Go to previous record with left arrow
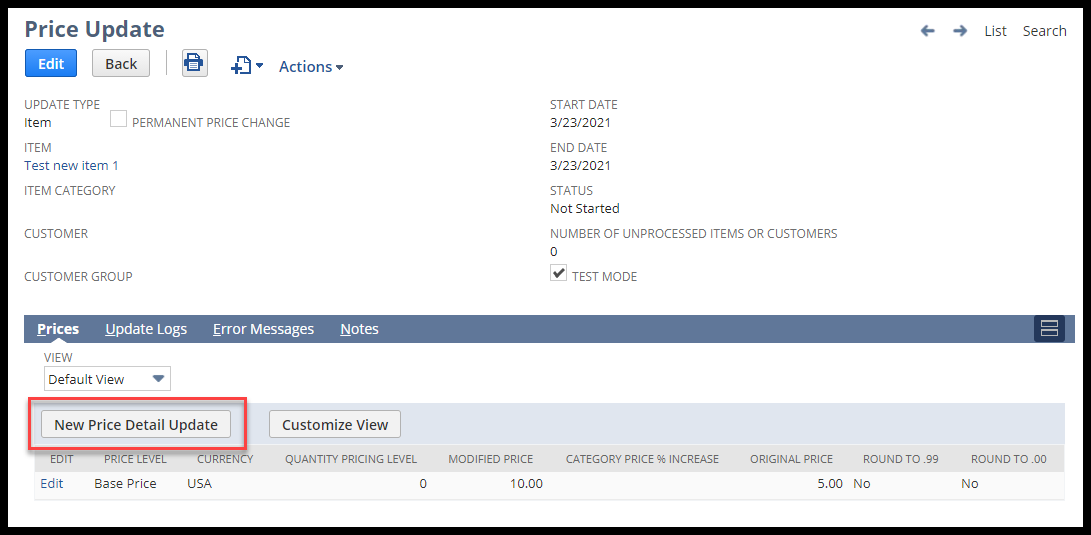 click(927, 31)
